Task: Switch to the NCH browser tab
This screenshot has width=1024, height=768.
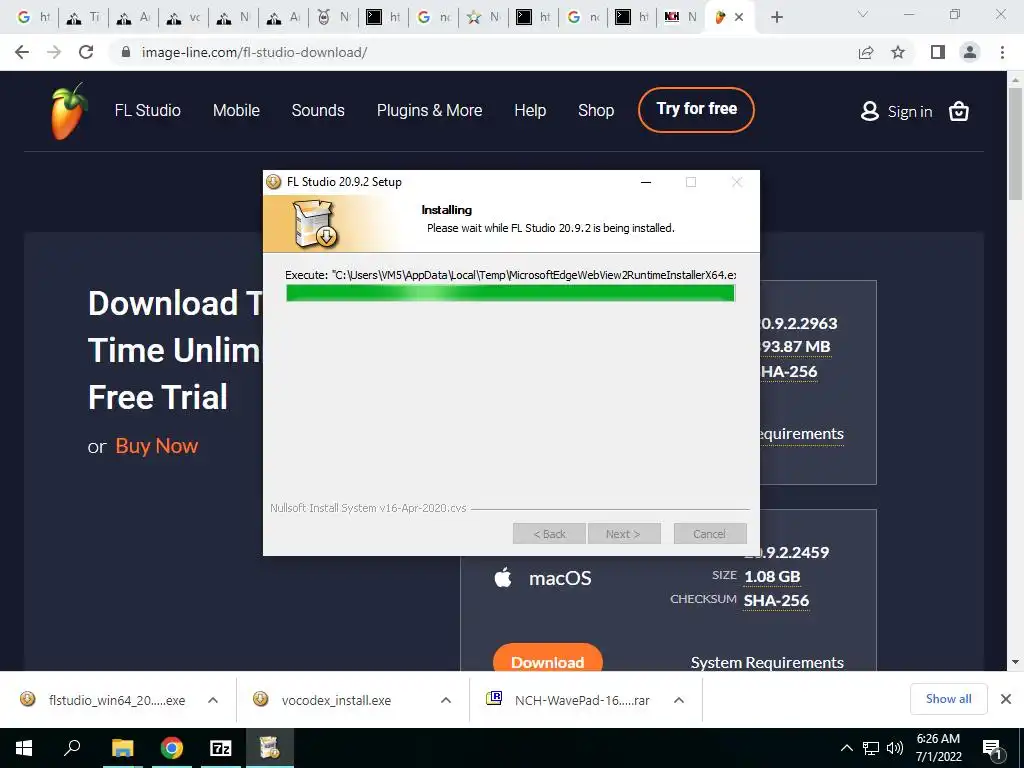Action: pyautogui.click(x=680, y=17)
